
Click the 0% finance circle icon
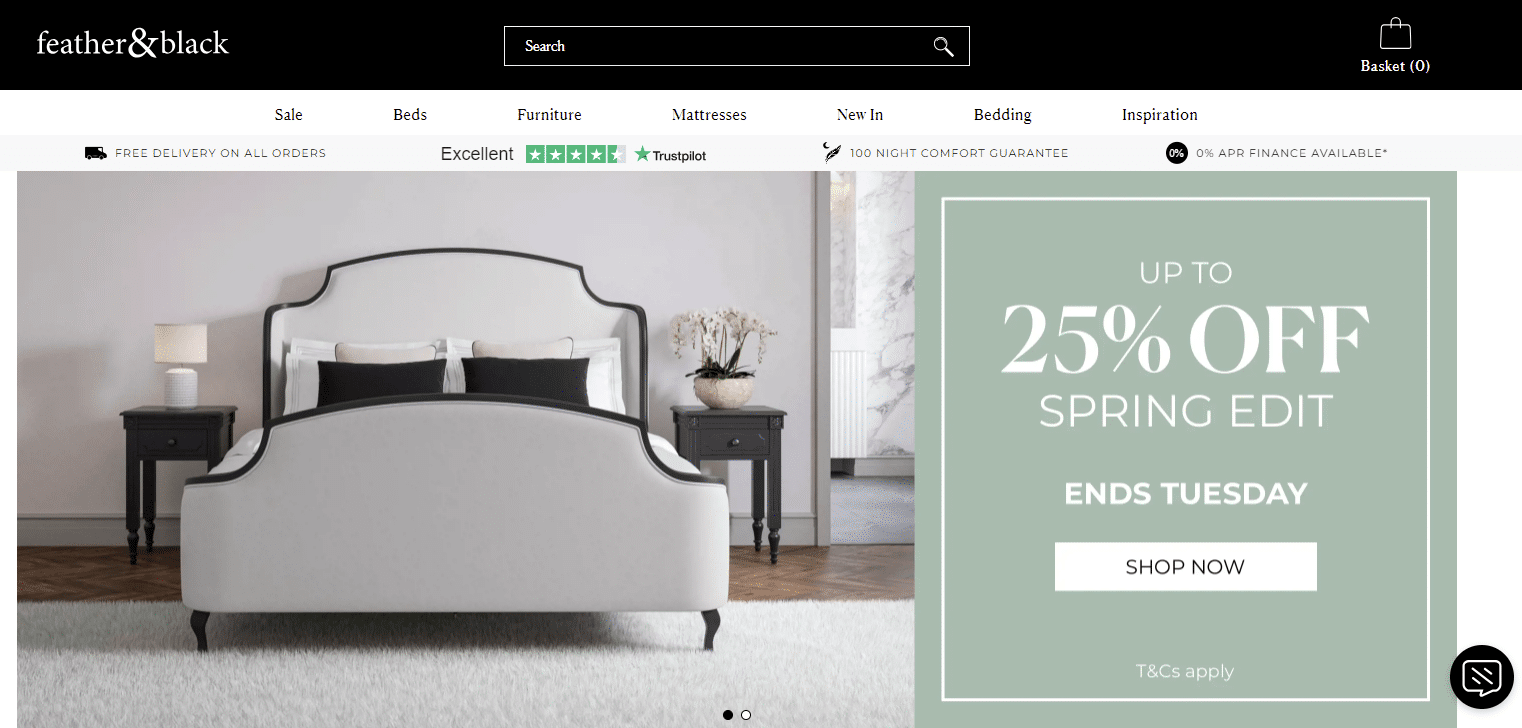pyautogui.click(x=1177, y=153)
